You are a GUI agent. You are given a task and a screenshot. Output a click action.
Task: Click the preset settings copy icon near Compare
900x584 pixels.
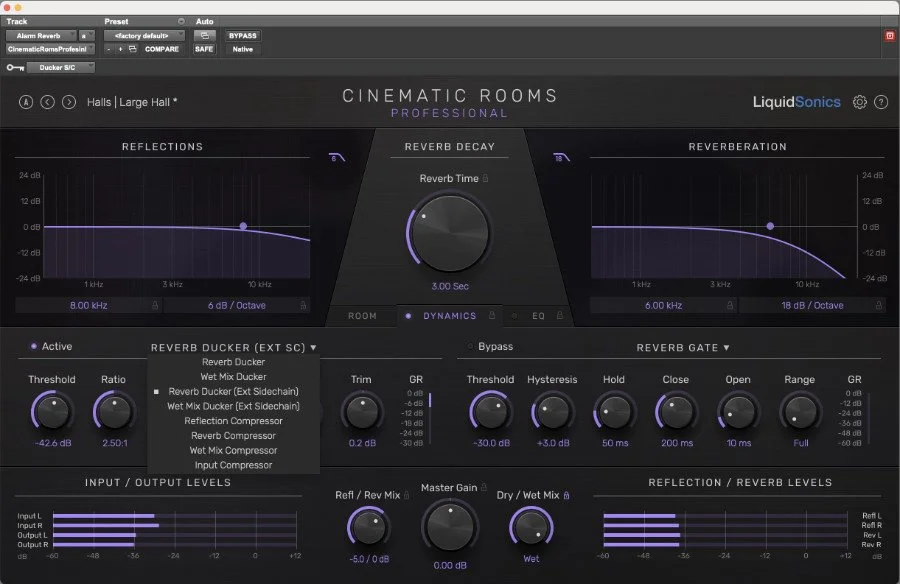coord(133,49)
